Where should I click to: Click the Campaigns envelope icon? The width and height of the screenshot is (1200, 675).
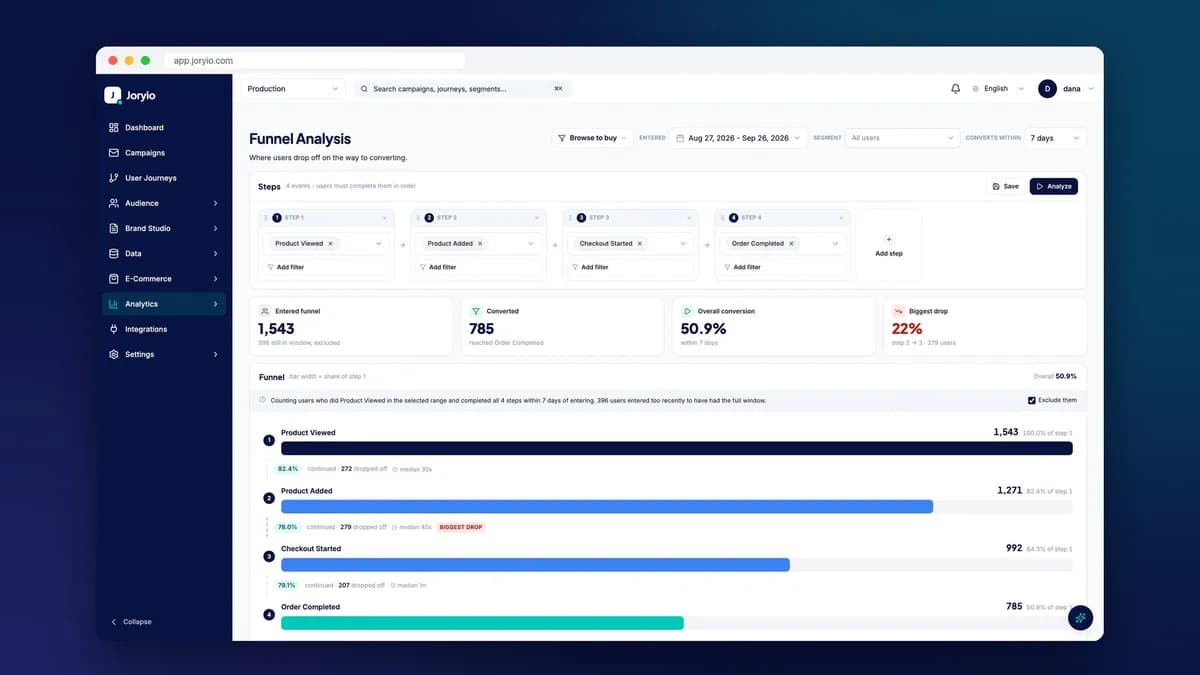pos(114,153)
